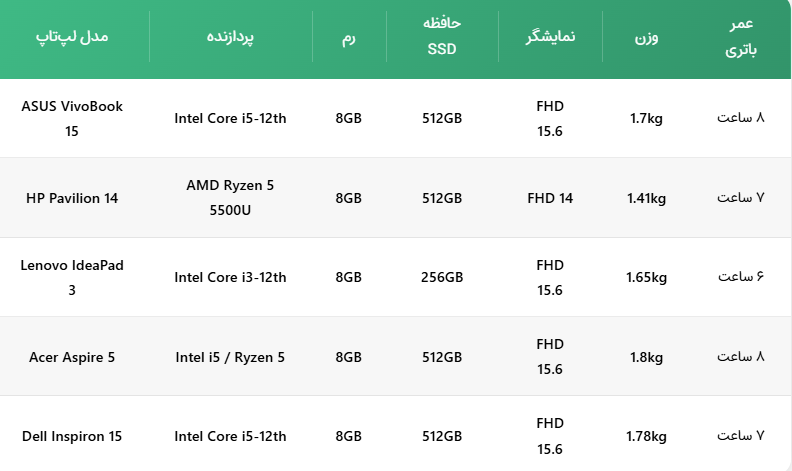This screenshot has width=792, height=471.
Task: Click the '1.7kg' weight cell
Action: coord(646,118)
